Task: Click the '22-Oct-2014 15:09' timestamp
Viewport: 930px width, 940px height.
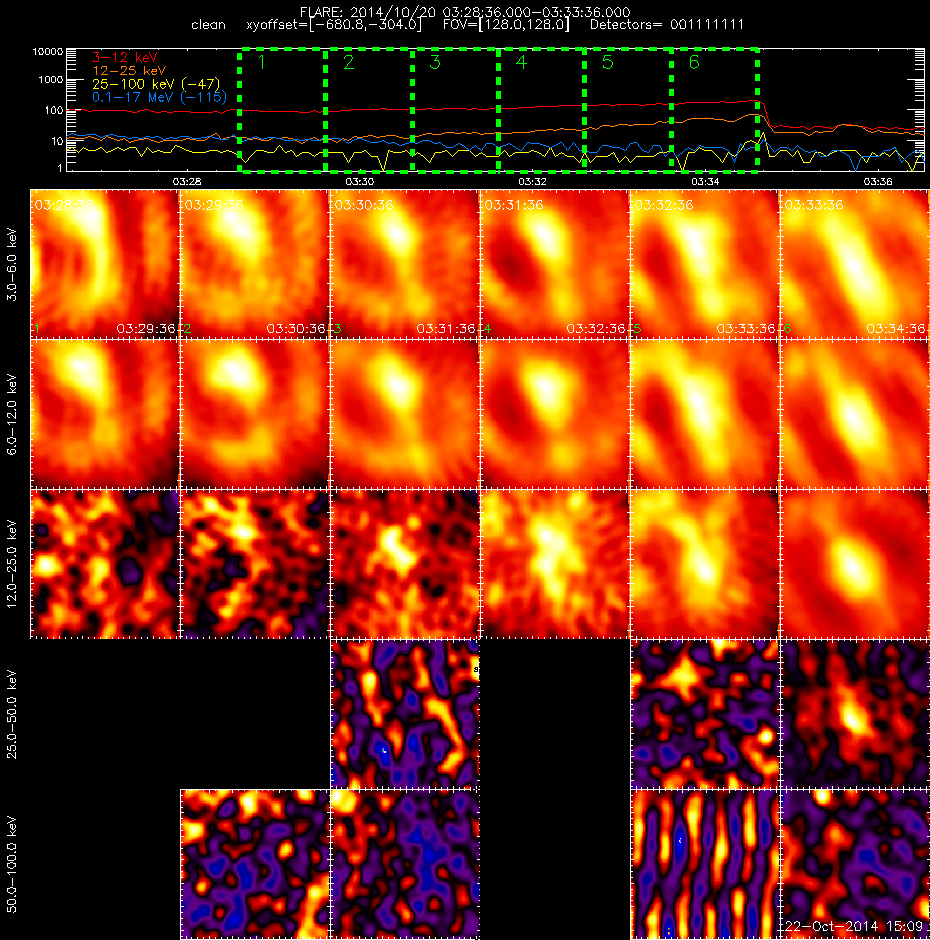Action: (854, 926)
